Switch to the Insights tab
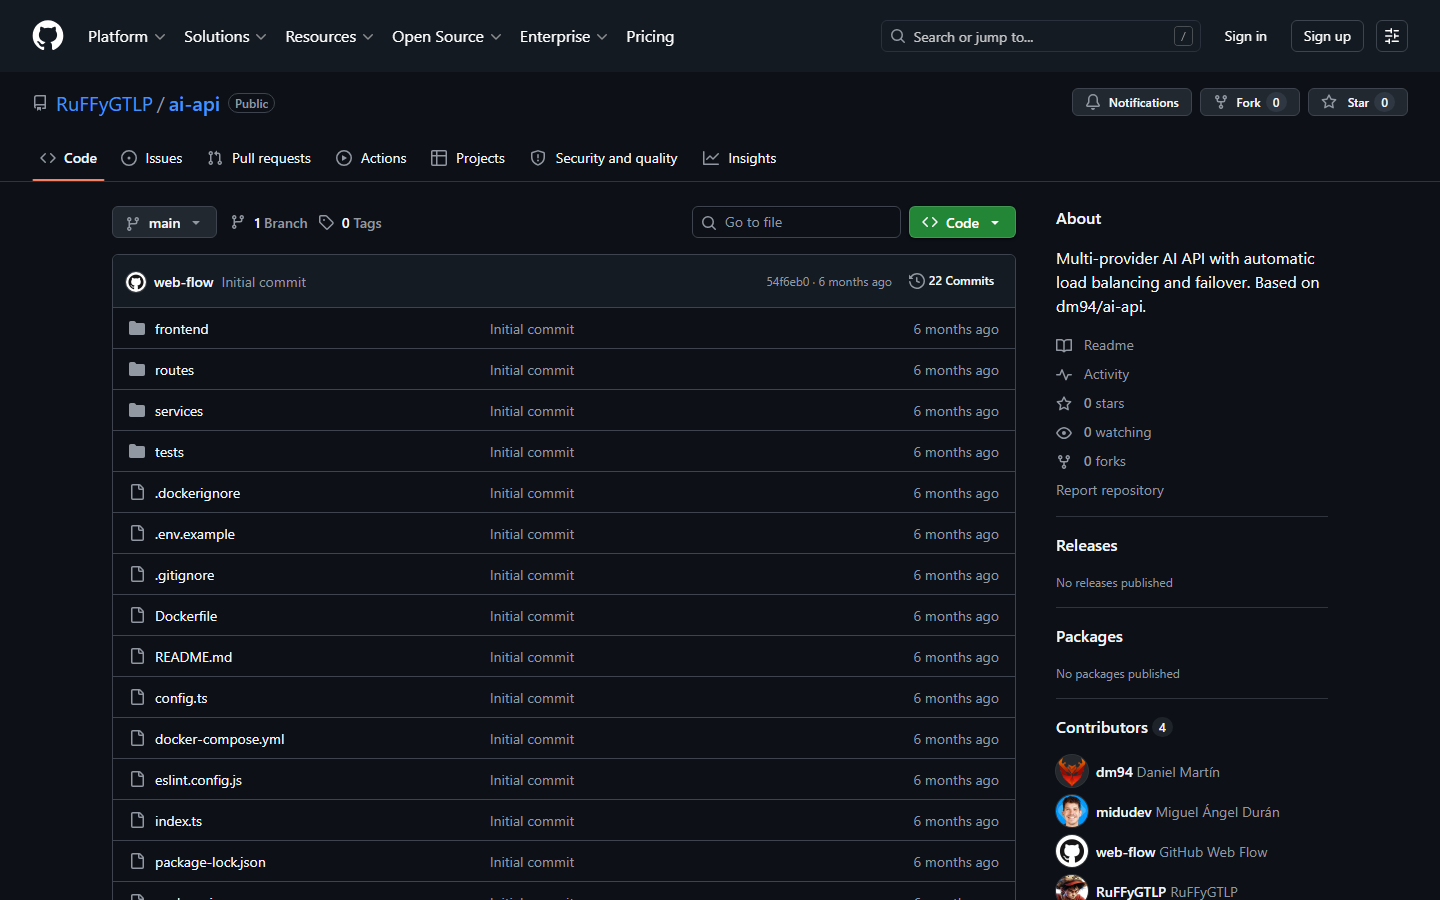Viewport: 1440px width, 900px height. [x=740, y=158]
